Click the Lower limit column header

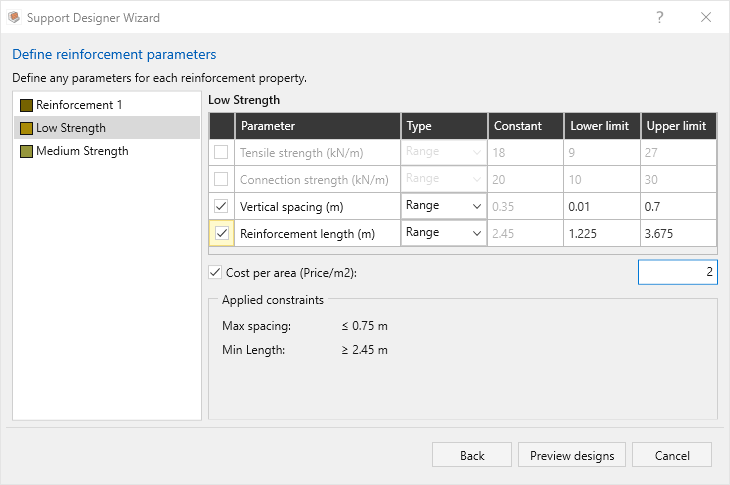tap(602, 126)
